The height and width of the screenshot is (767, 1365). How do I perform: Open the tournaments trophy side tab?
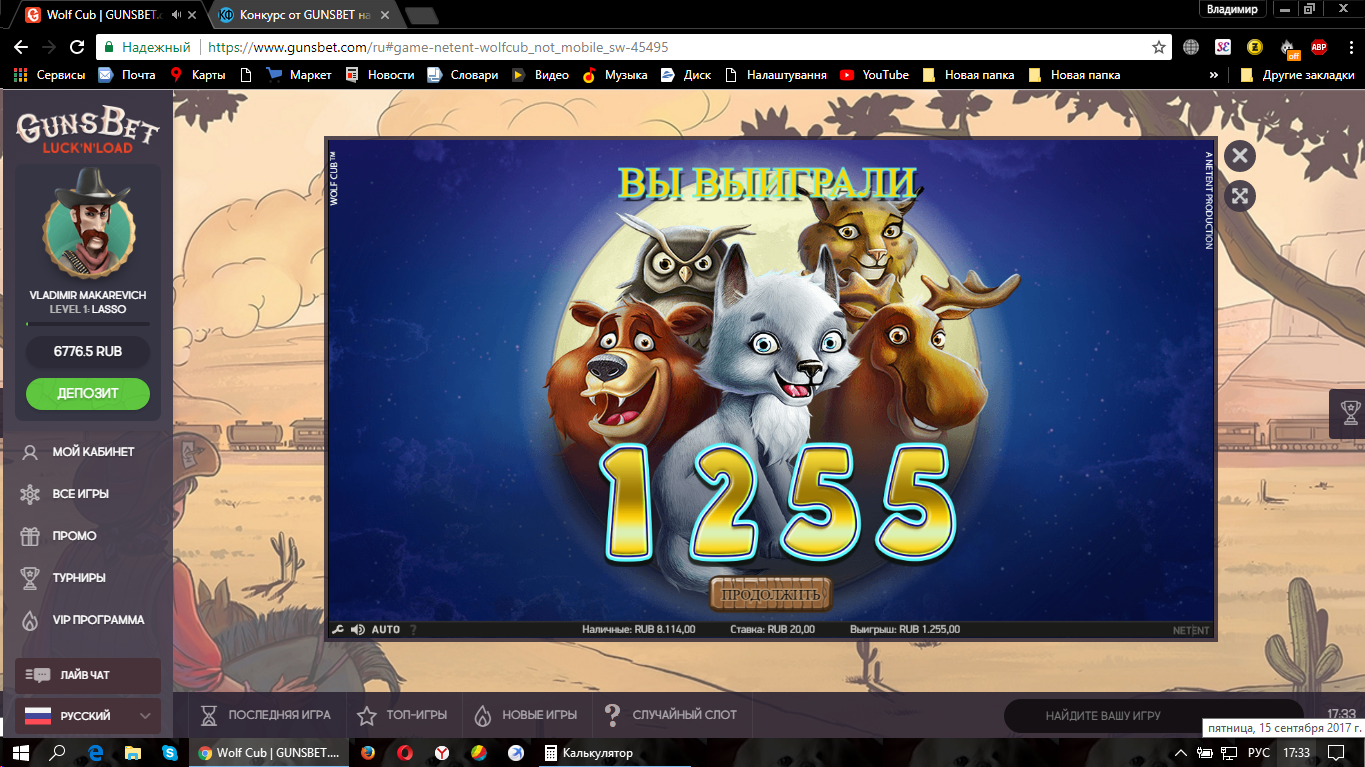[x=1349, y=413]
